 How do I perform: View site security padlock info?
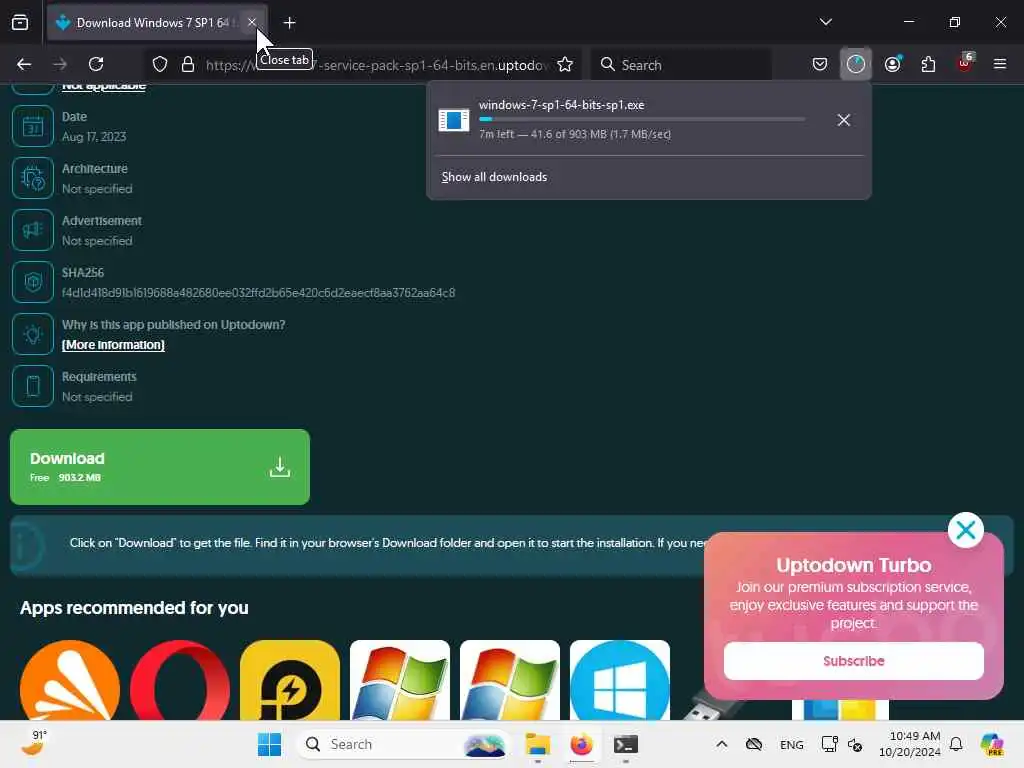coord(188,64)
